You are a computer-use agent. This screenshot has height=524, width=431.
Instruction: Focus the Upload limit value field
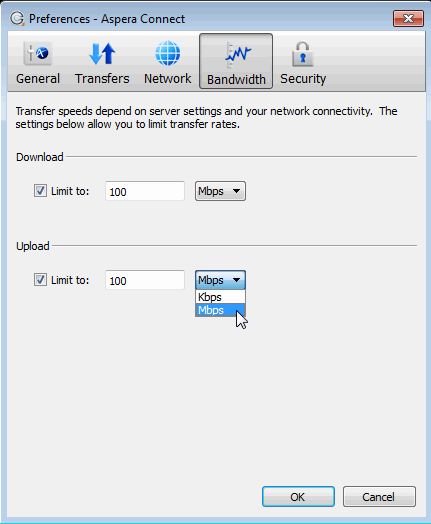(x=145, y=280)
